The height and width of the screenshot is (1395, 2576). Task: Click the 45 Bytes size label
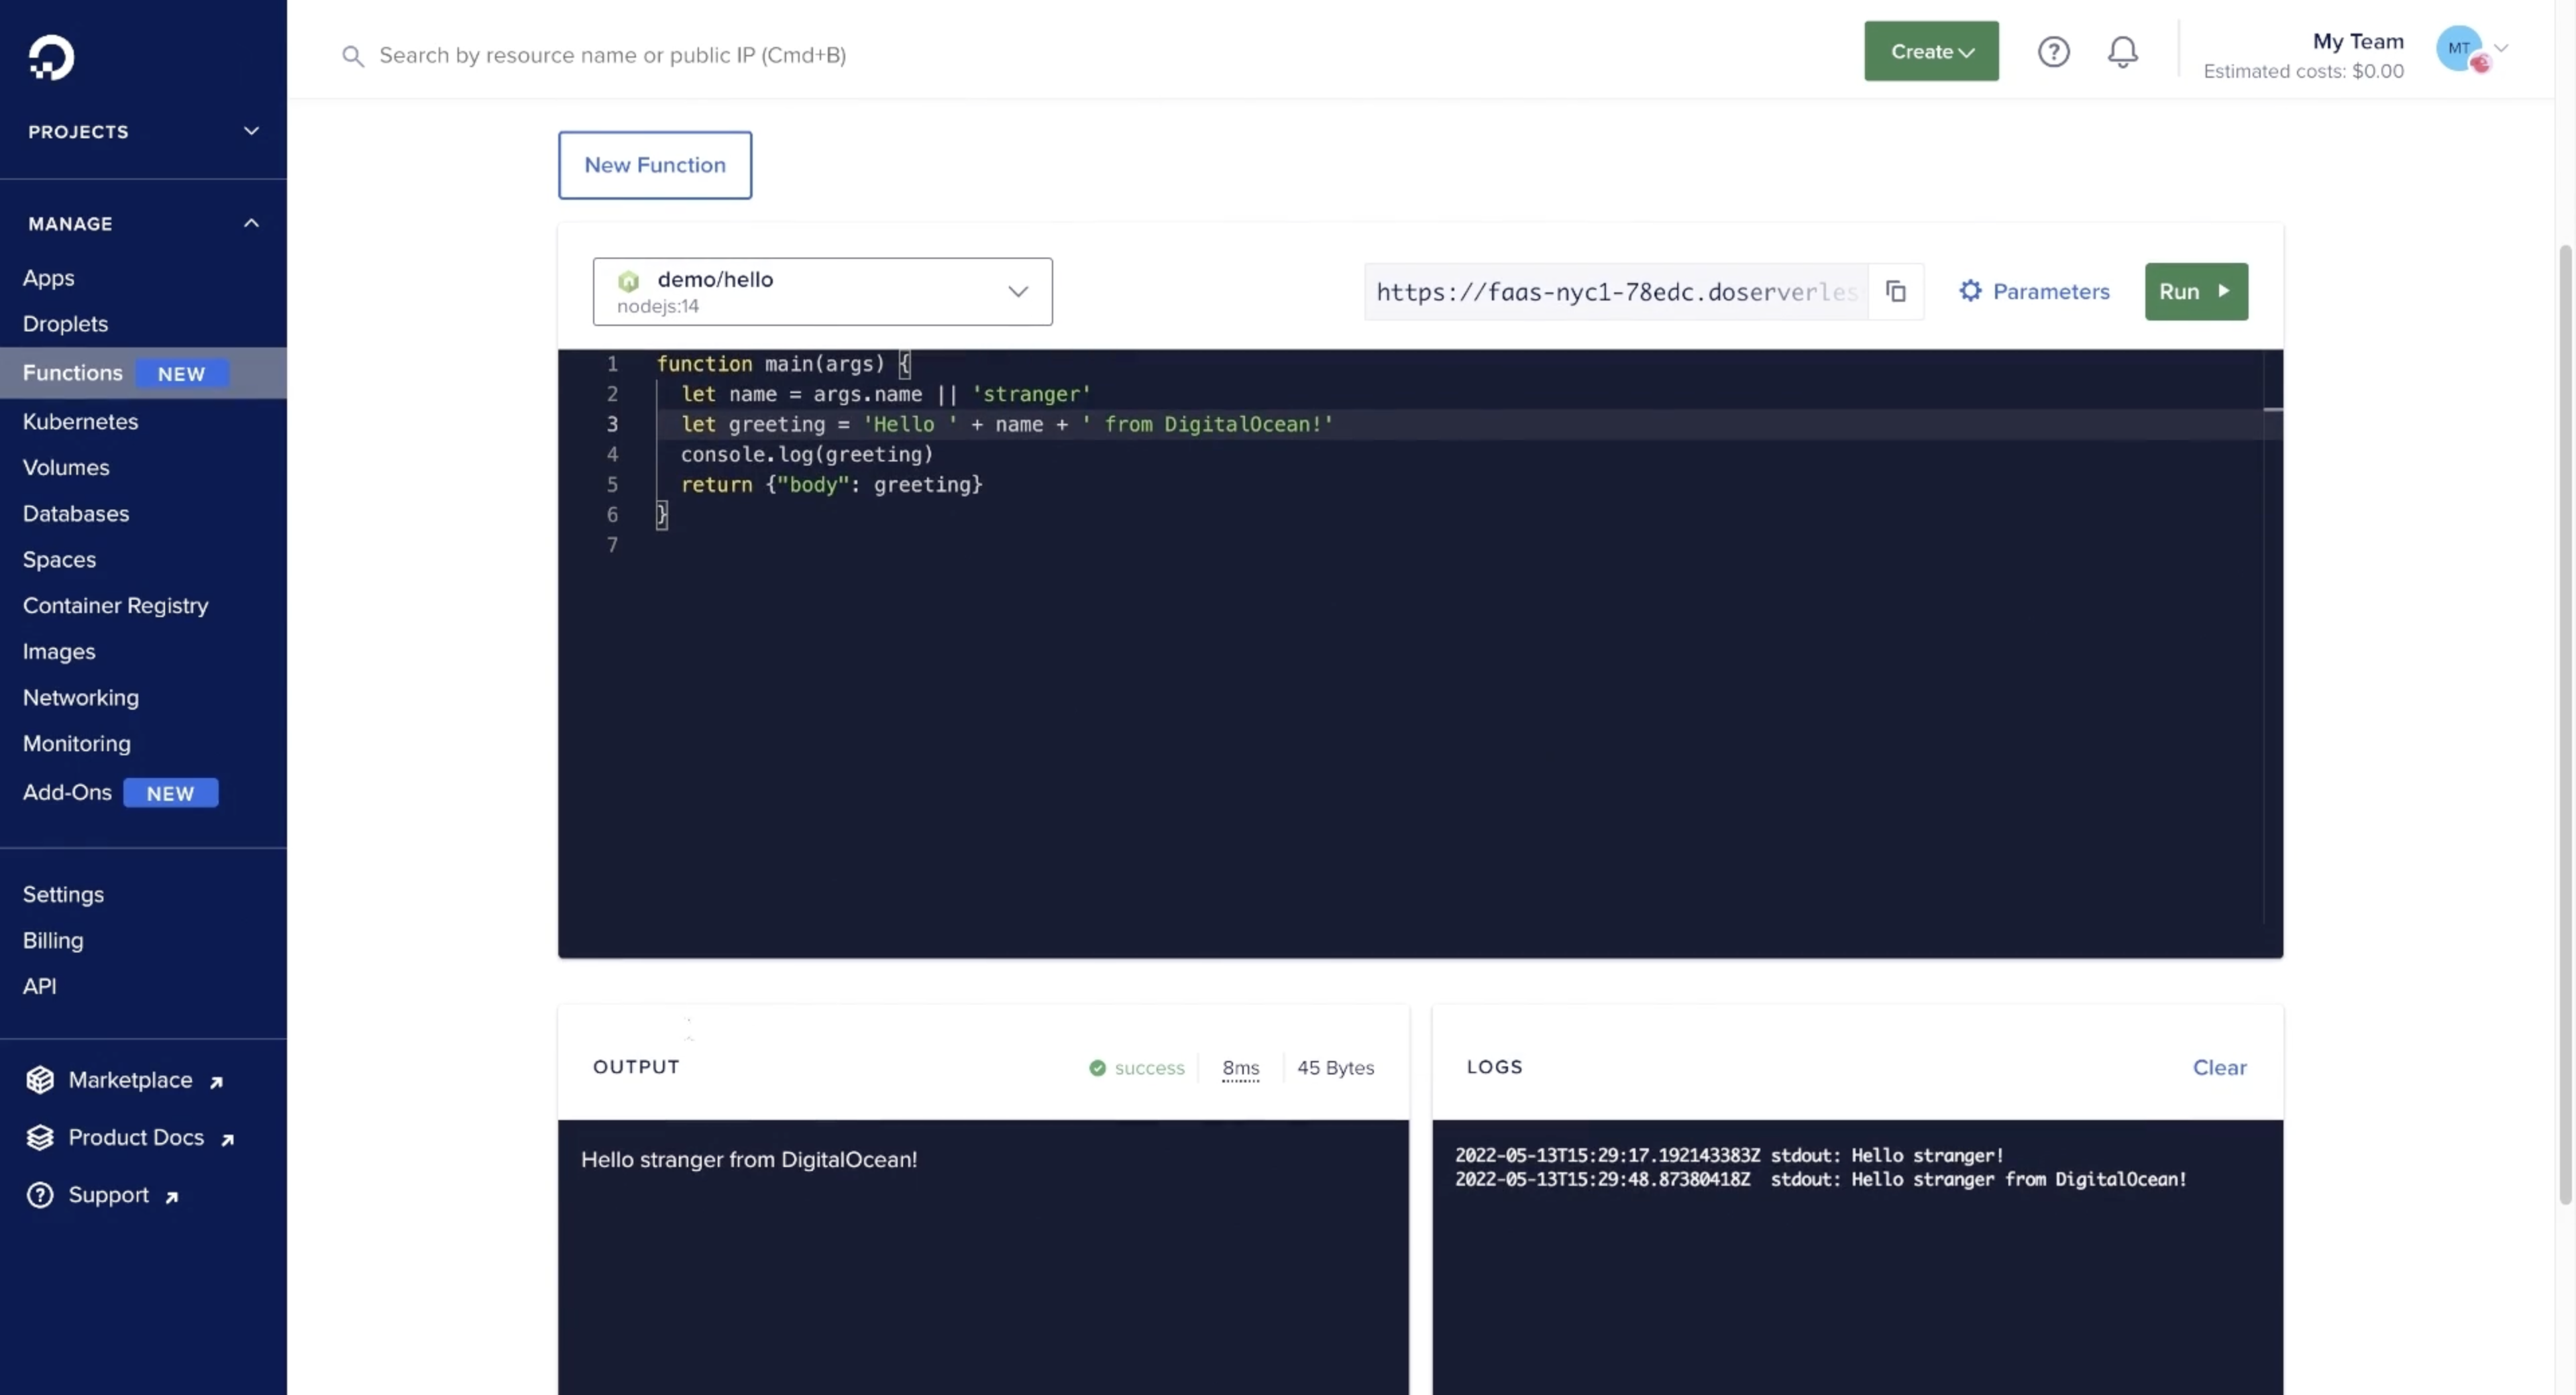[x=1335, y=1068]
